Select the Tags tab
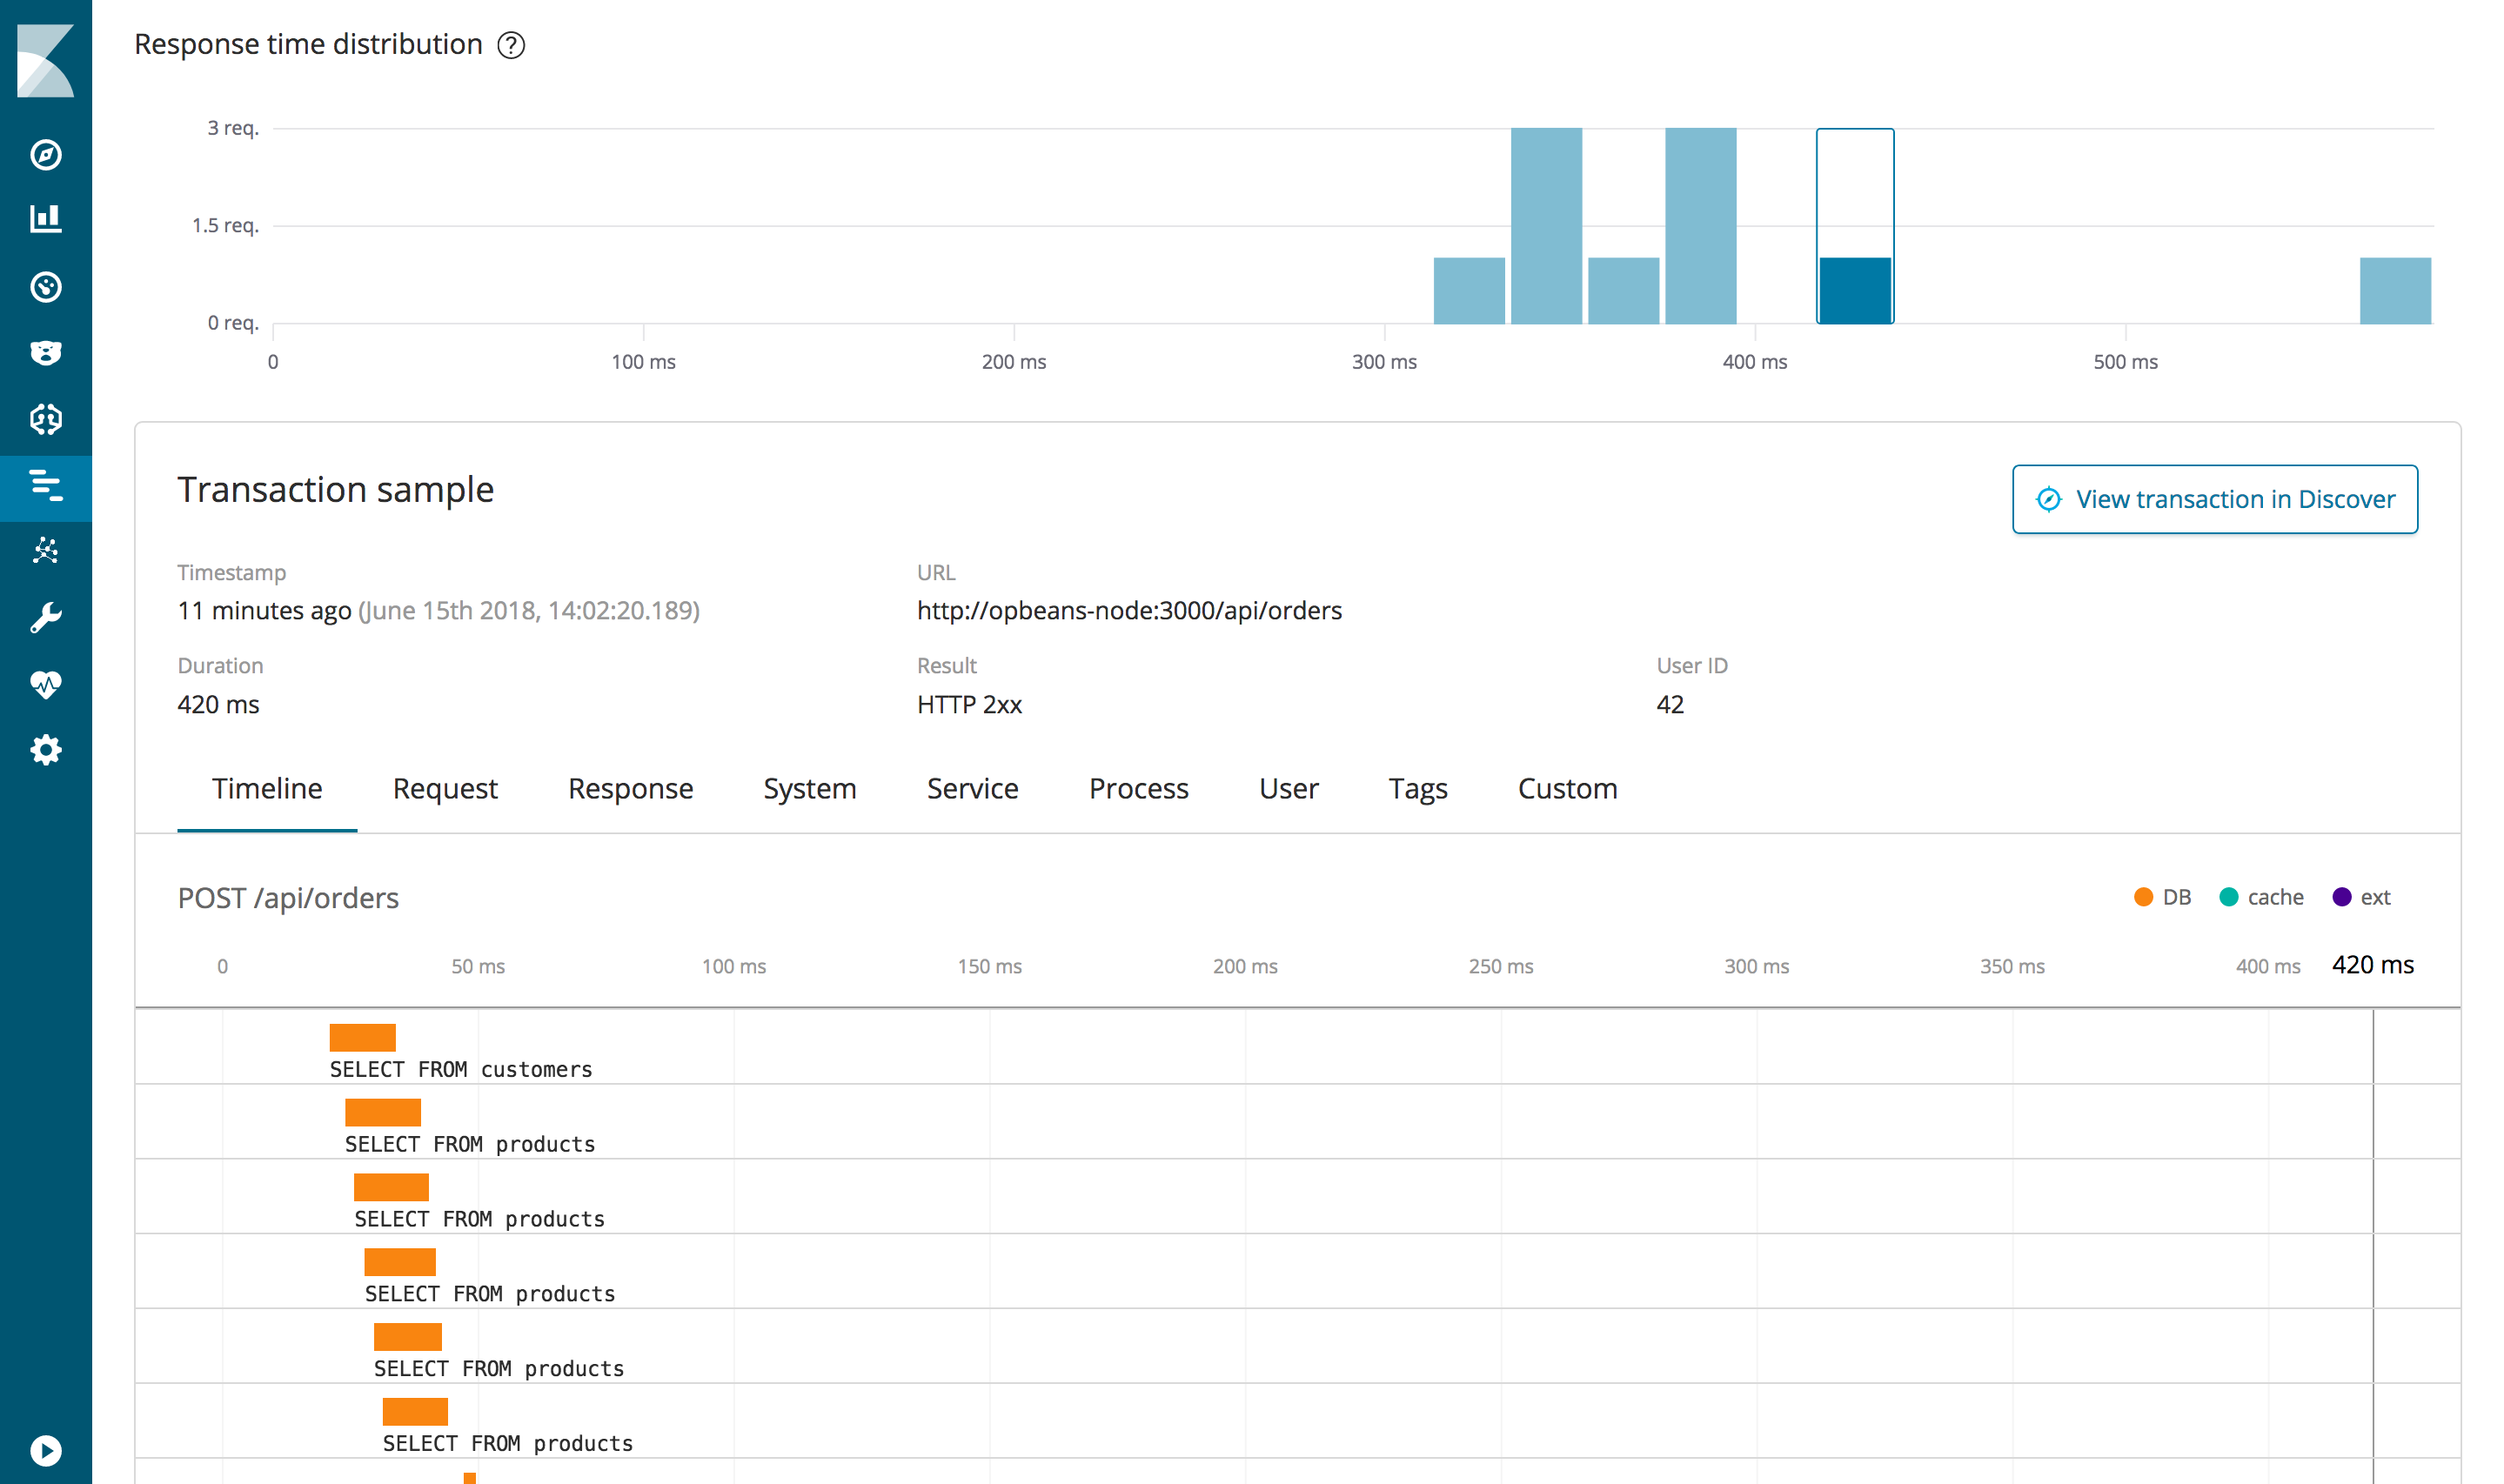Screen dimensions: 2504x1484 [x=1417, y=790]
